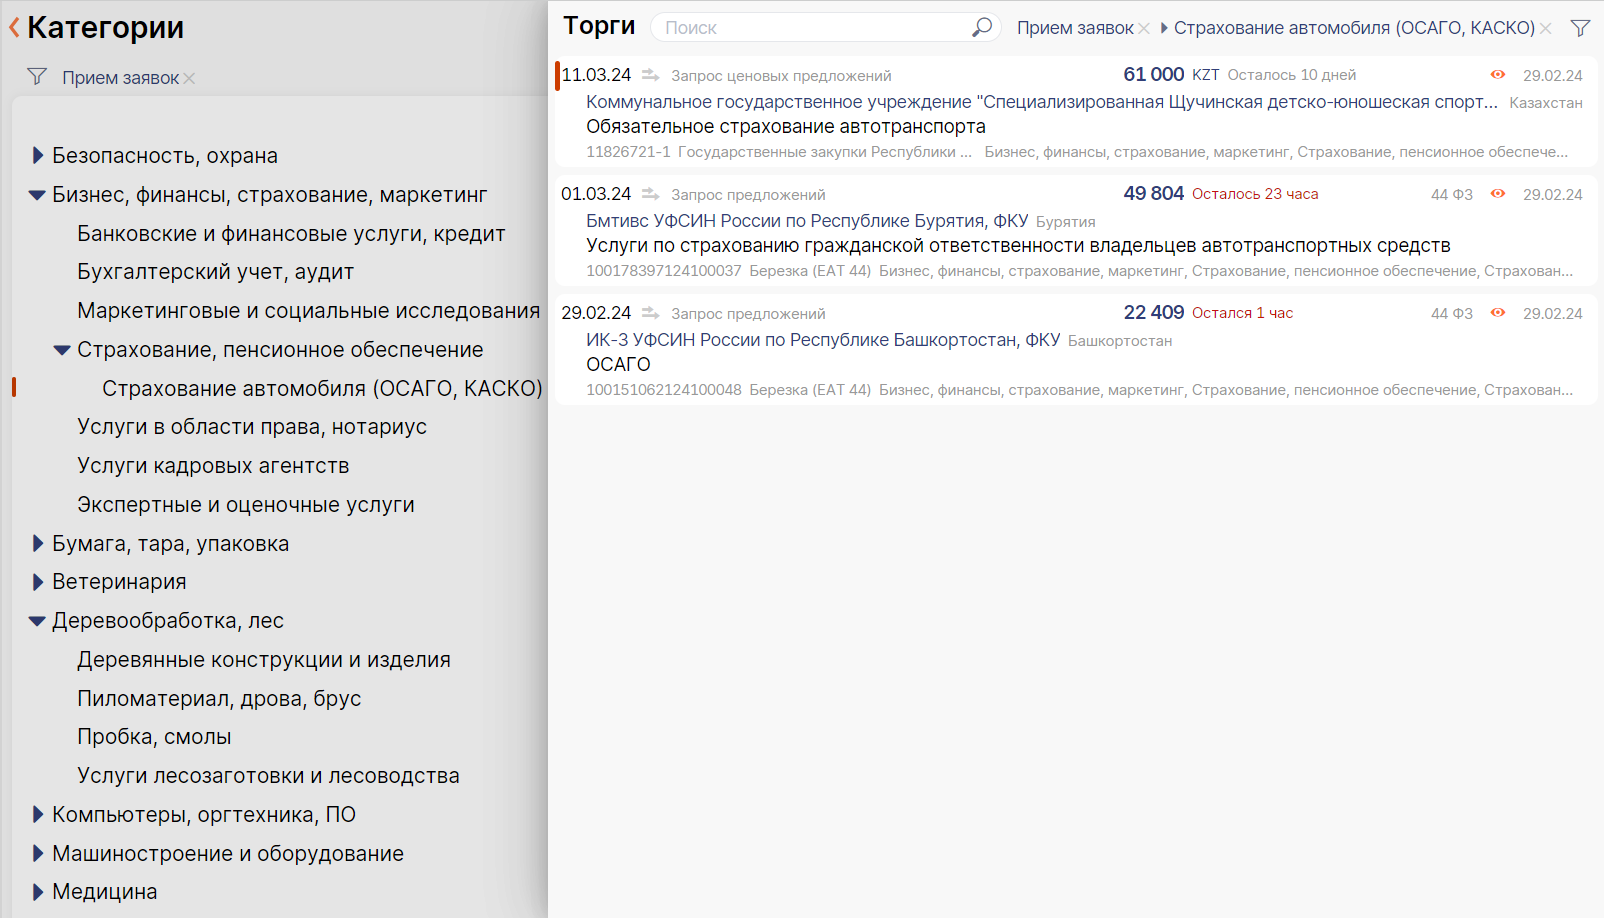Open the ОСАГО tender title
1604x918 pixels.
pyautogui.click(x=618, y=365)
